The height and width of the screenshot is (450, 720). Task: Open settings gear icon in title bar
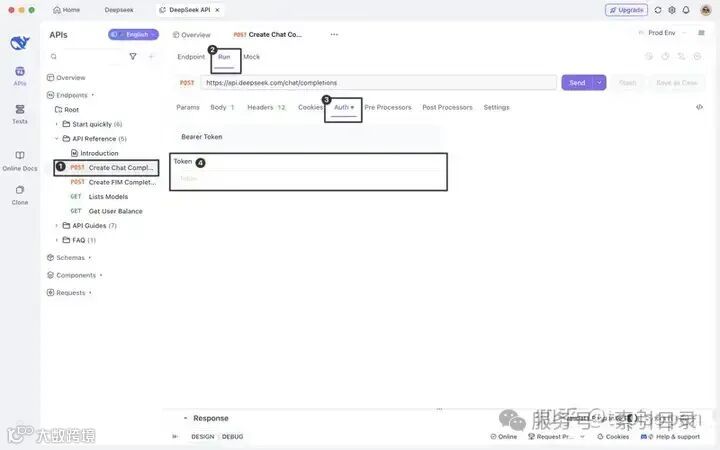point(672,10)
